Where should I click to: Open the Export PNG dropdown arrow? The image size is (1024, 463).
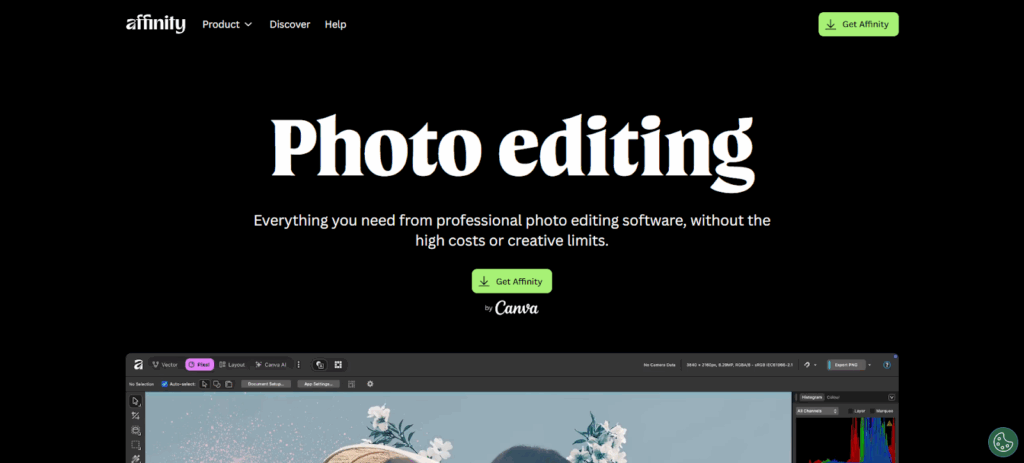pos(869,365)
